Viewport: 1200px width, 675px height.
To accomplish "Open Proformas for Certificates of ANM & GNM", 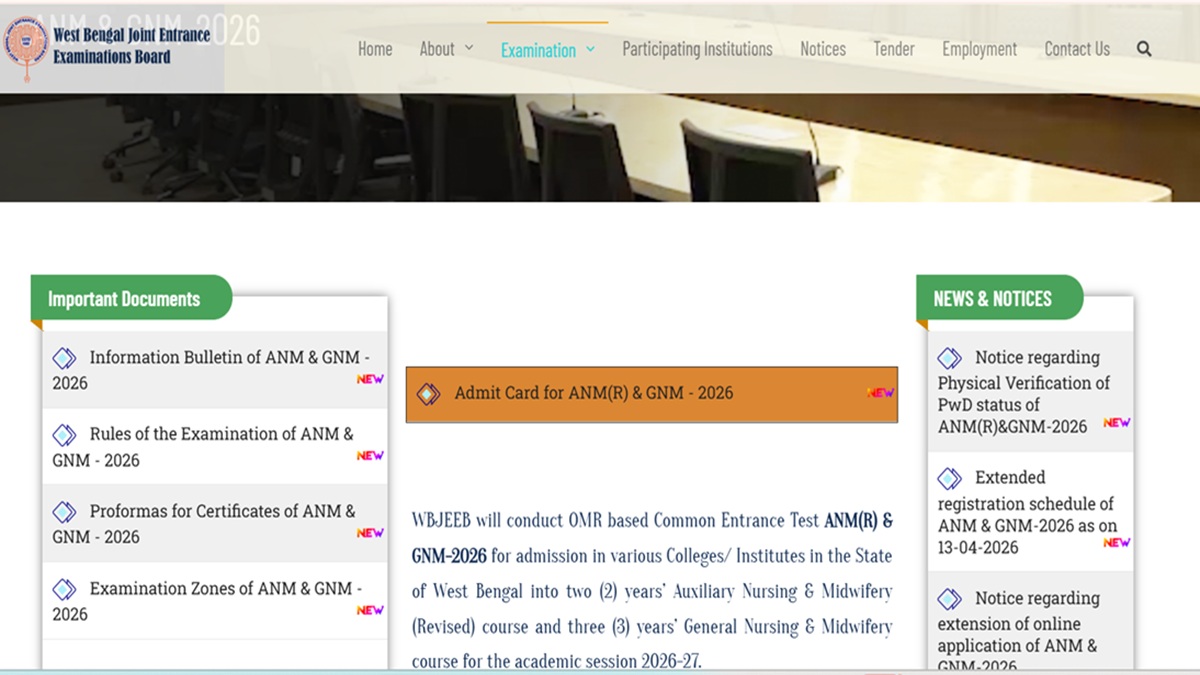I will point(204,524).
